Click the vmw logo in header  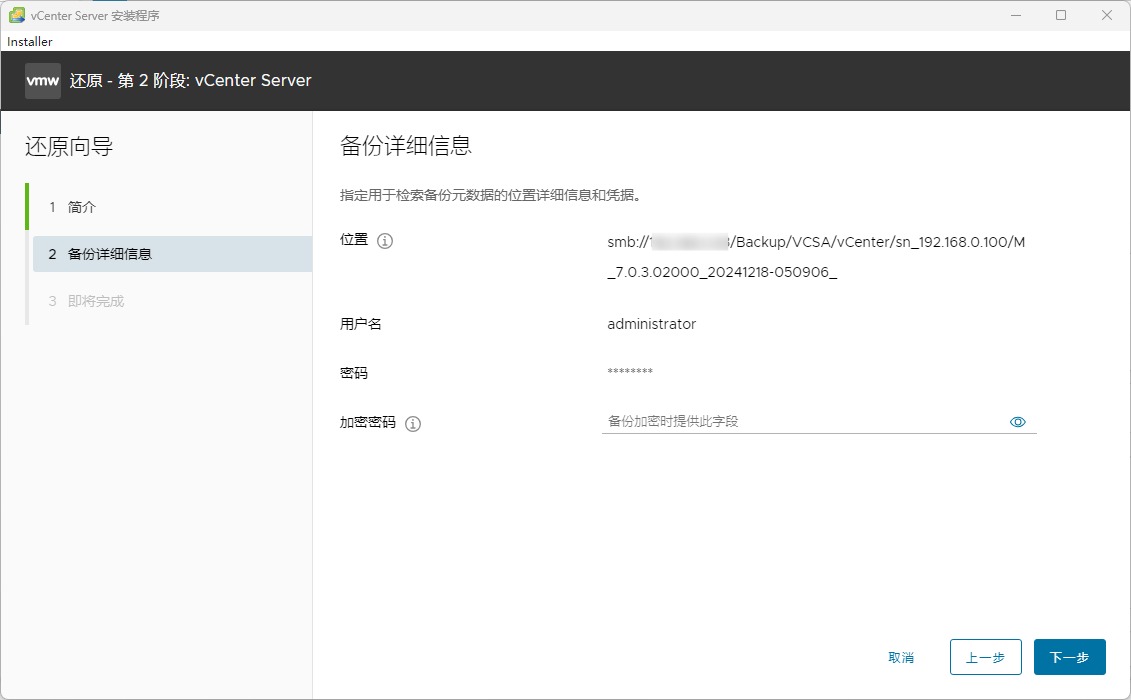click(43, 80)
